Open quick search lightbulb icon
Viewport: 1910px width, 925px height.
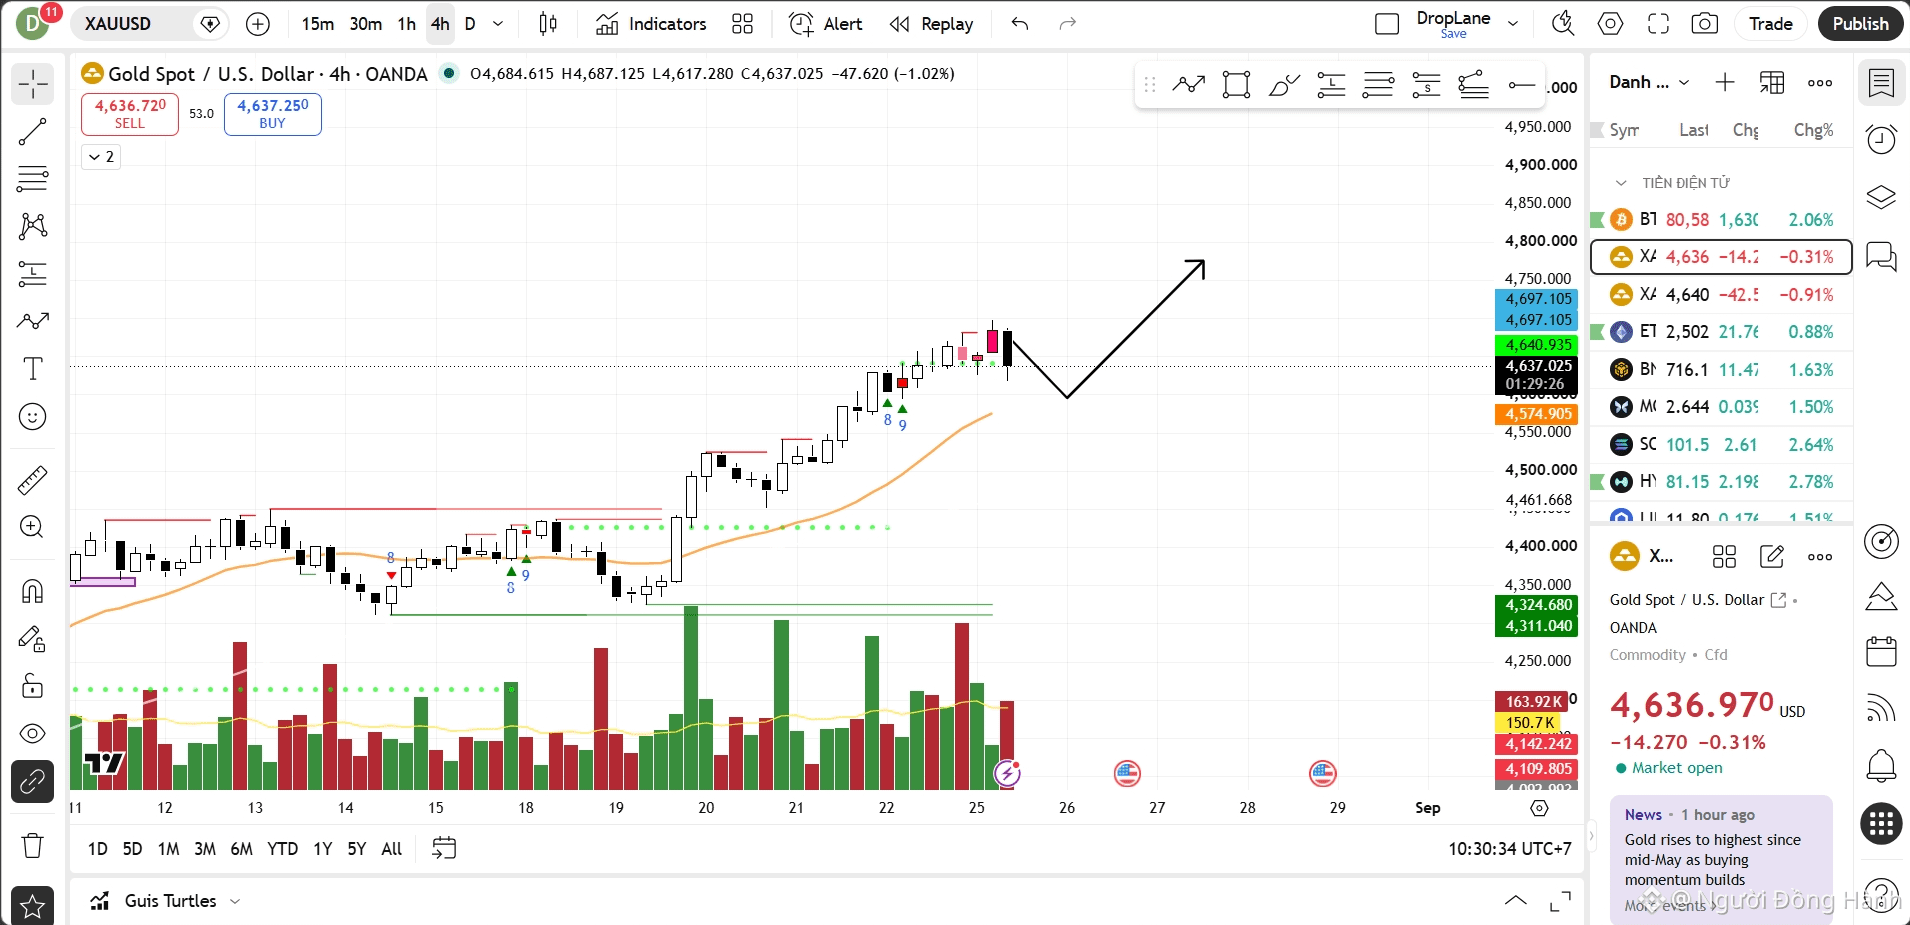(1563, 24)
